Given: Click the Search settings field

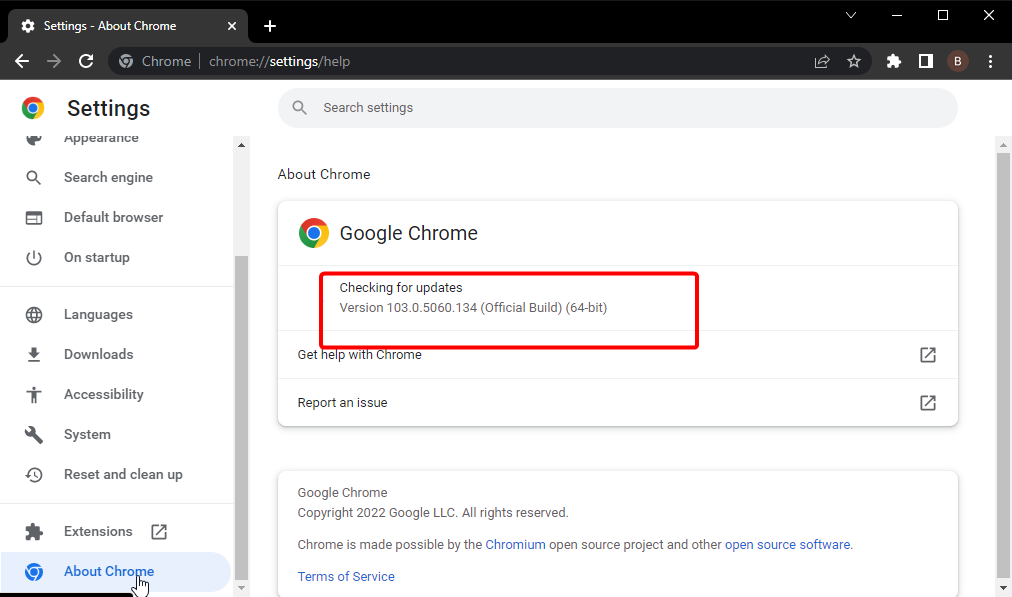Looking at the screenshot, I should (618, 108).
